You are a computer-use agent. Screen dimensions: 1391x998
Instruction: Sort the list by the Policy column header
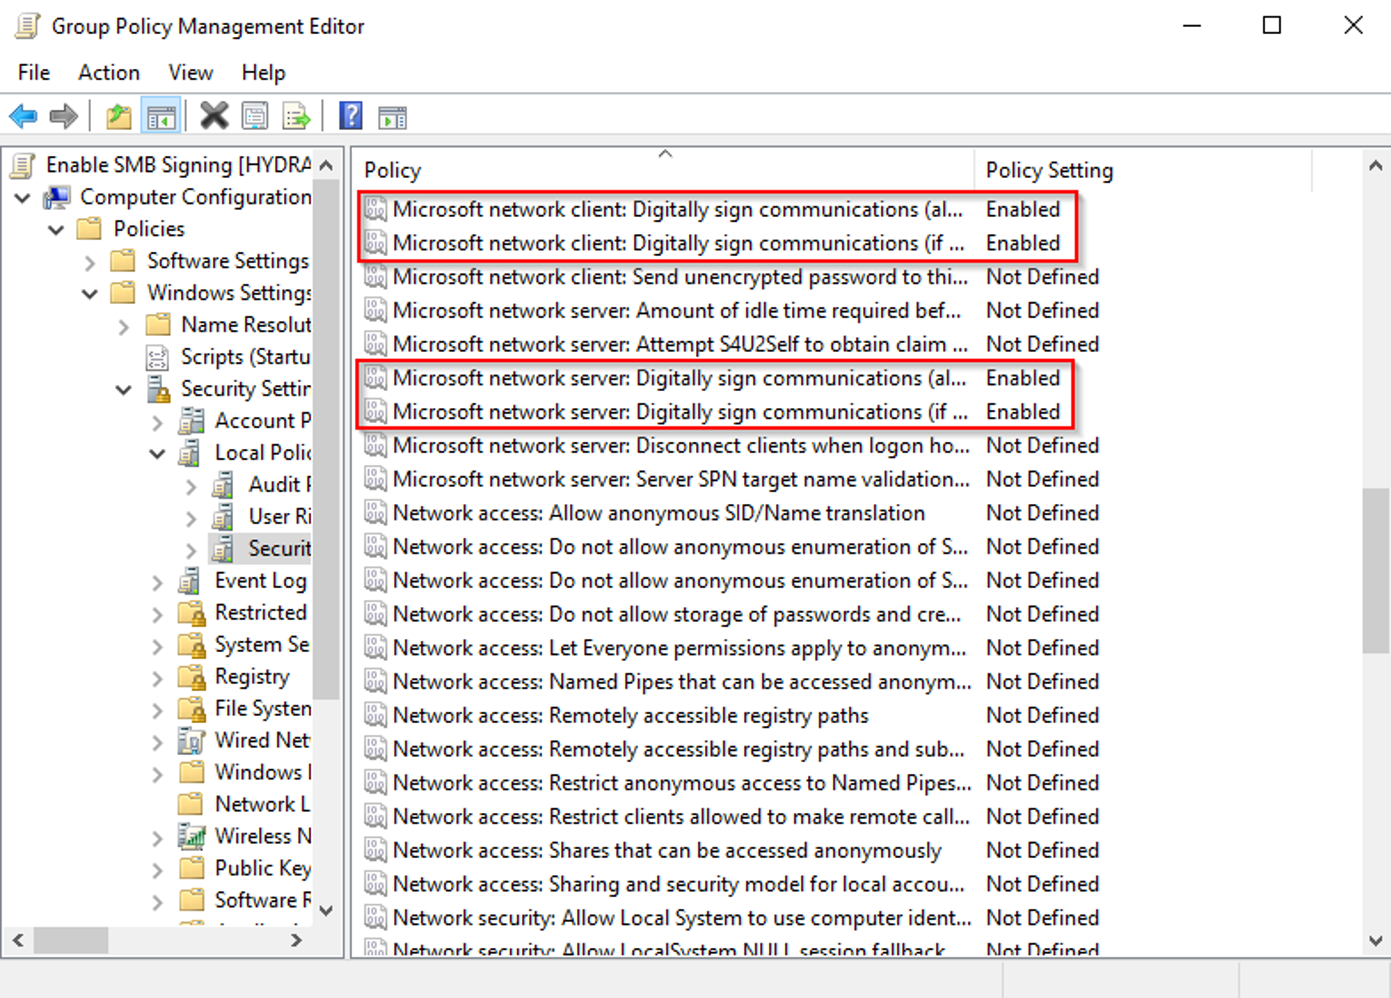(x=392, y=170)
